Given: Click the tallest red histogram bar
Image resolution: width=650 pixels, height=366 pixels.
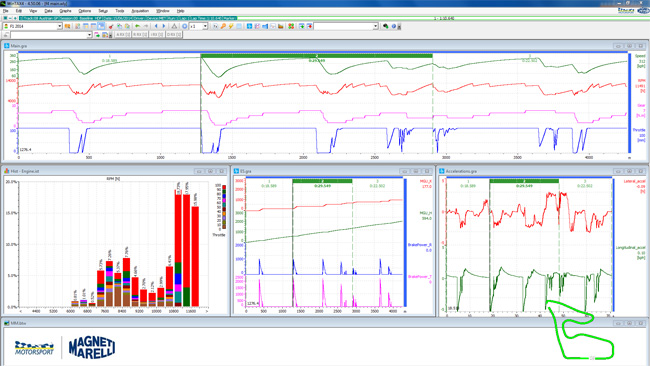Looking at the screenshot, I should point(178,248).
